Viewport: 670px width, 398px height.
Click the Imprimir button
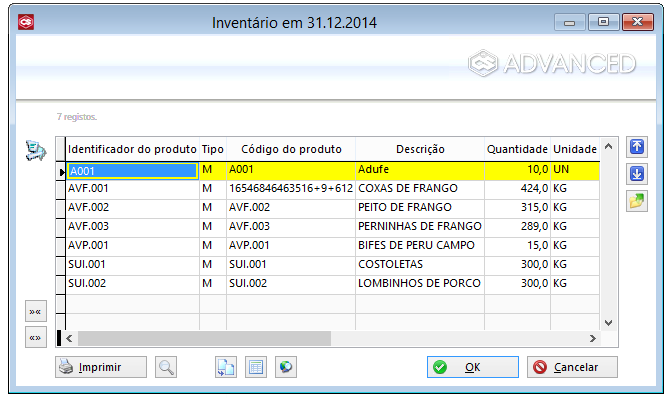tap(101, 367)
